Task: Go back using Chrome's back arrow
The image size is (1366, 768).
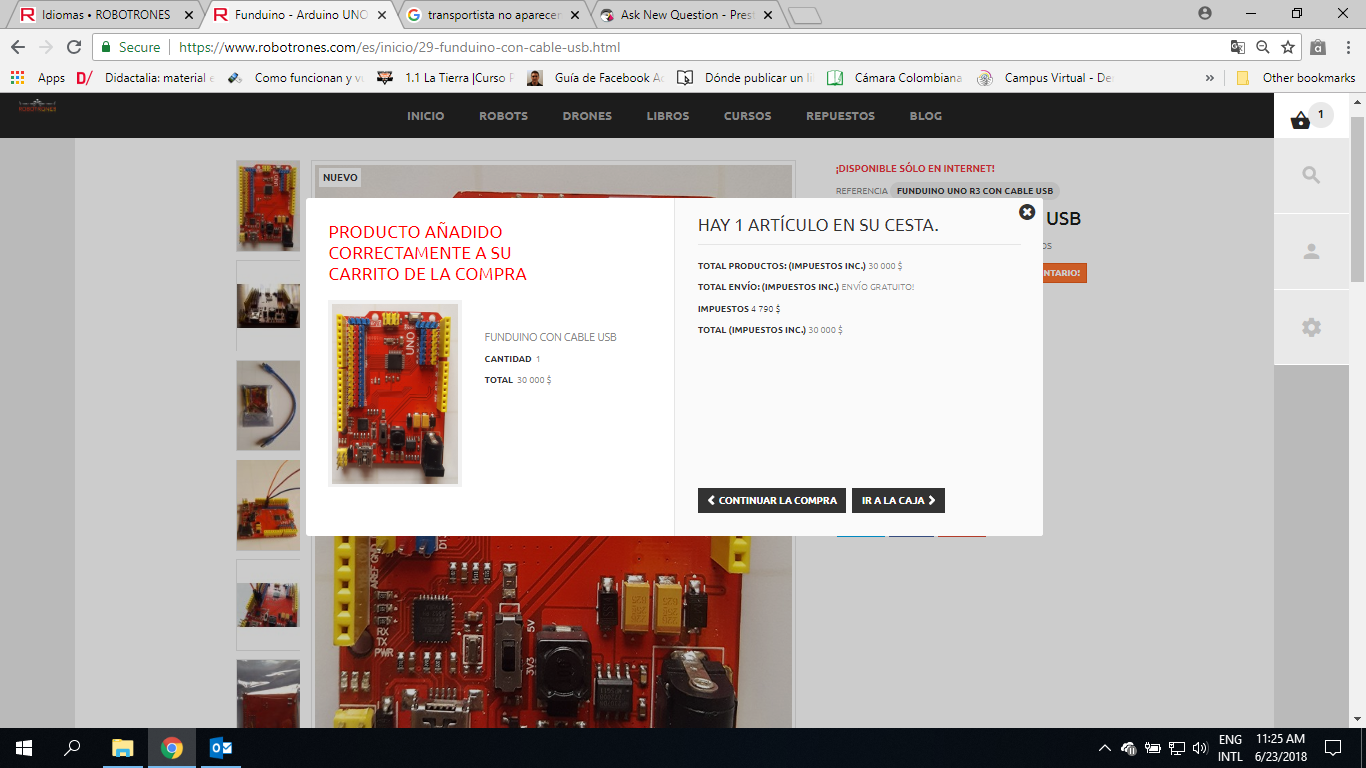Action: [18, 47]
